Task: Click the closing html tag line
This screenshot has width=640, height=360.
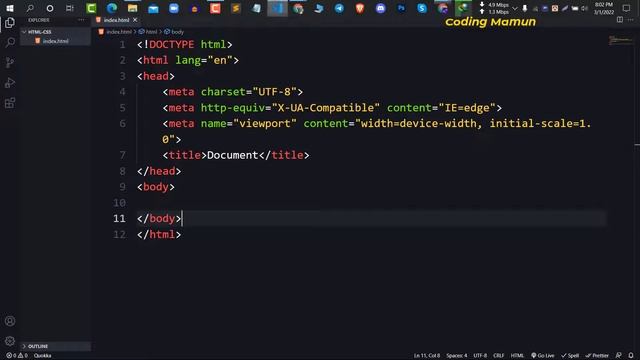Action: click(x=159, y=235)
